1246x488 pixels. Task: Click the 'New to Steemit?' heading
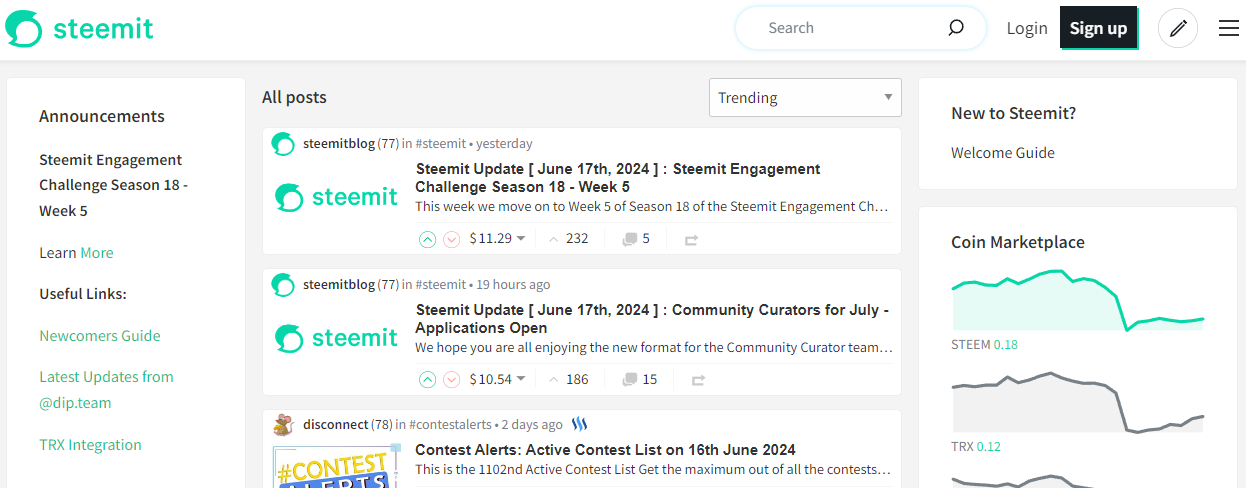pyautogui.click(x=1014, y=113)
